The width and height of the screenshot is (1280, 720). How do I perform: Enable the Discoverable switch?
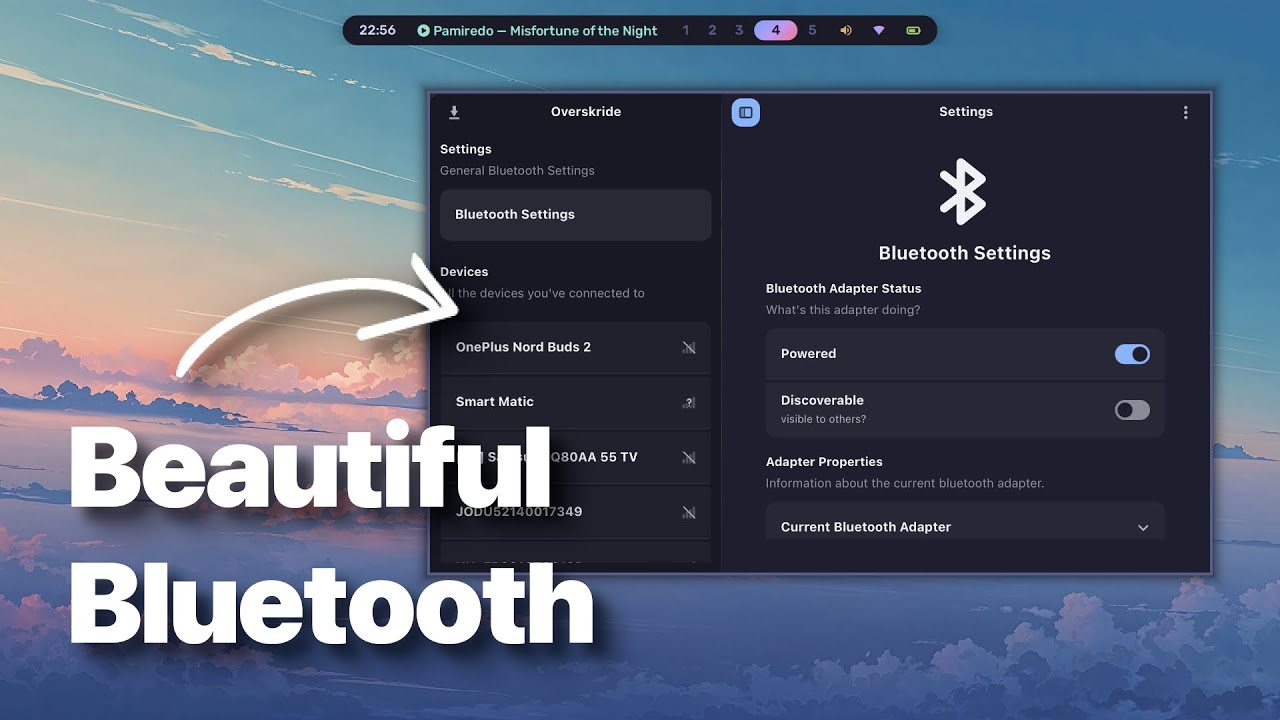tap(1132, 410)
